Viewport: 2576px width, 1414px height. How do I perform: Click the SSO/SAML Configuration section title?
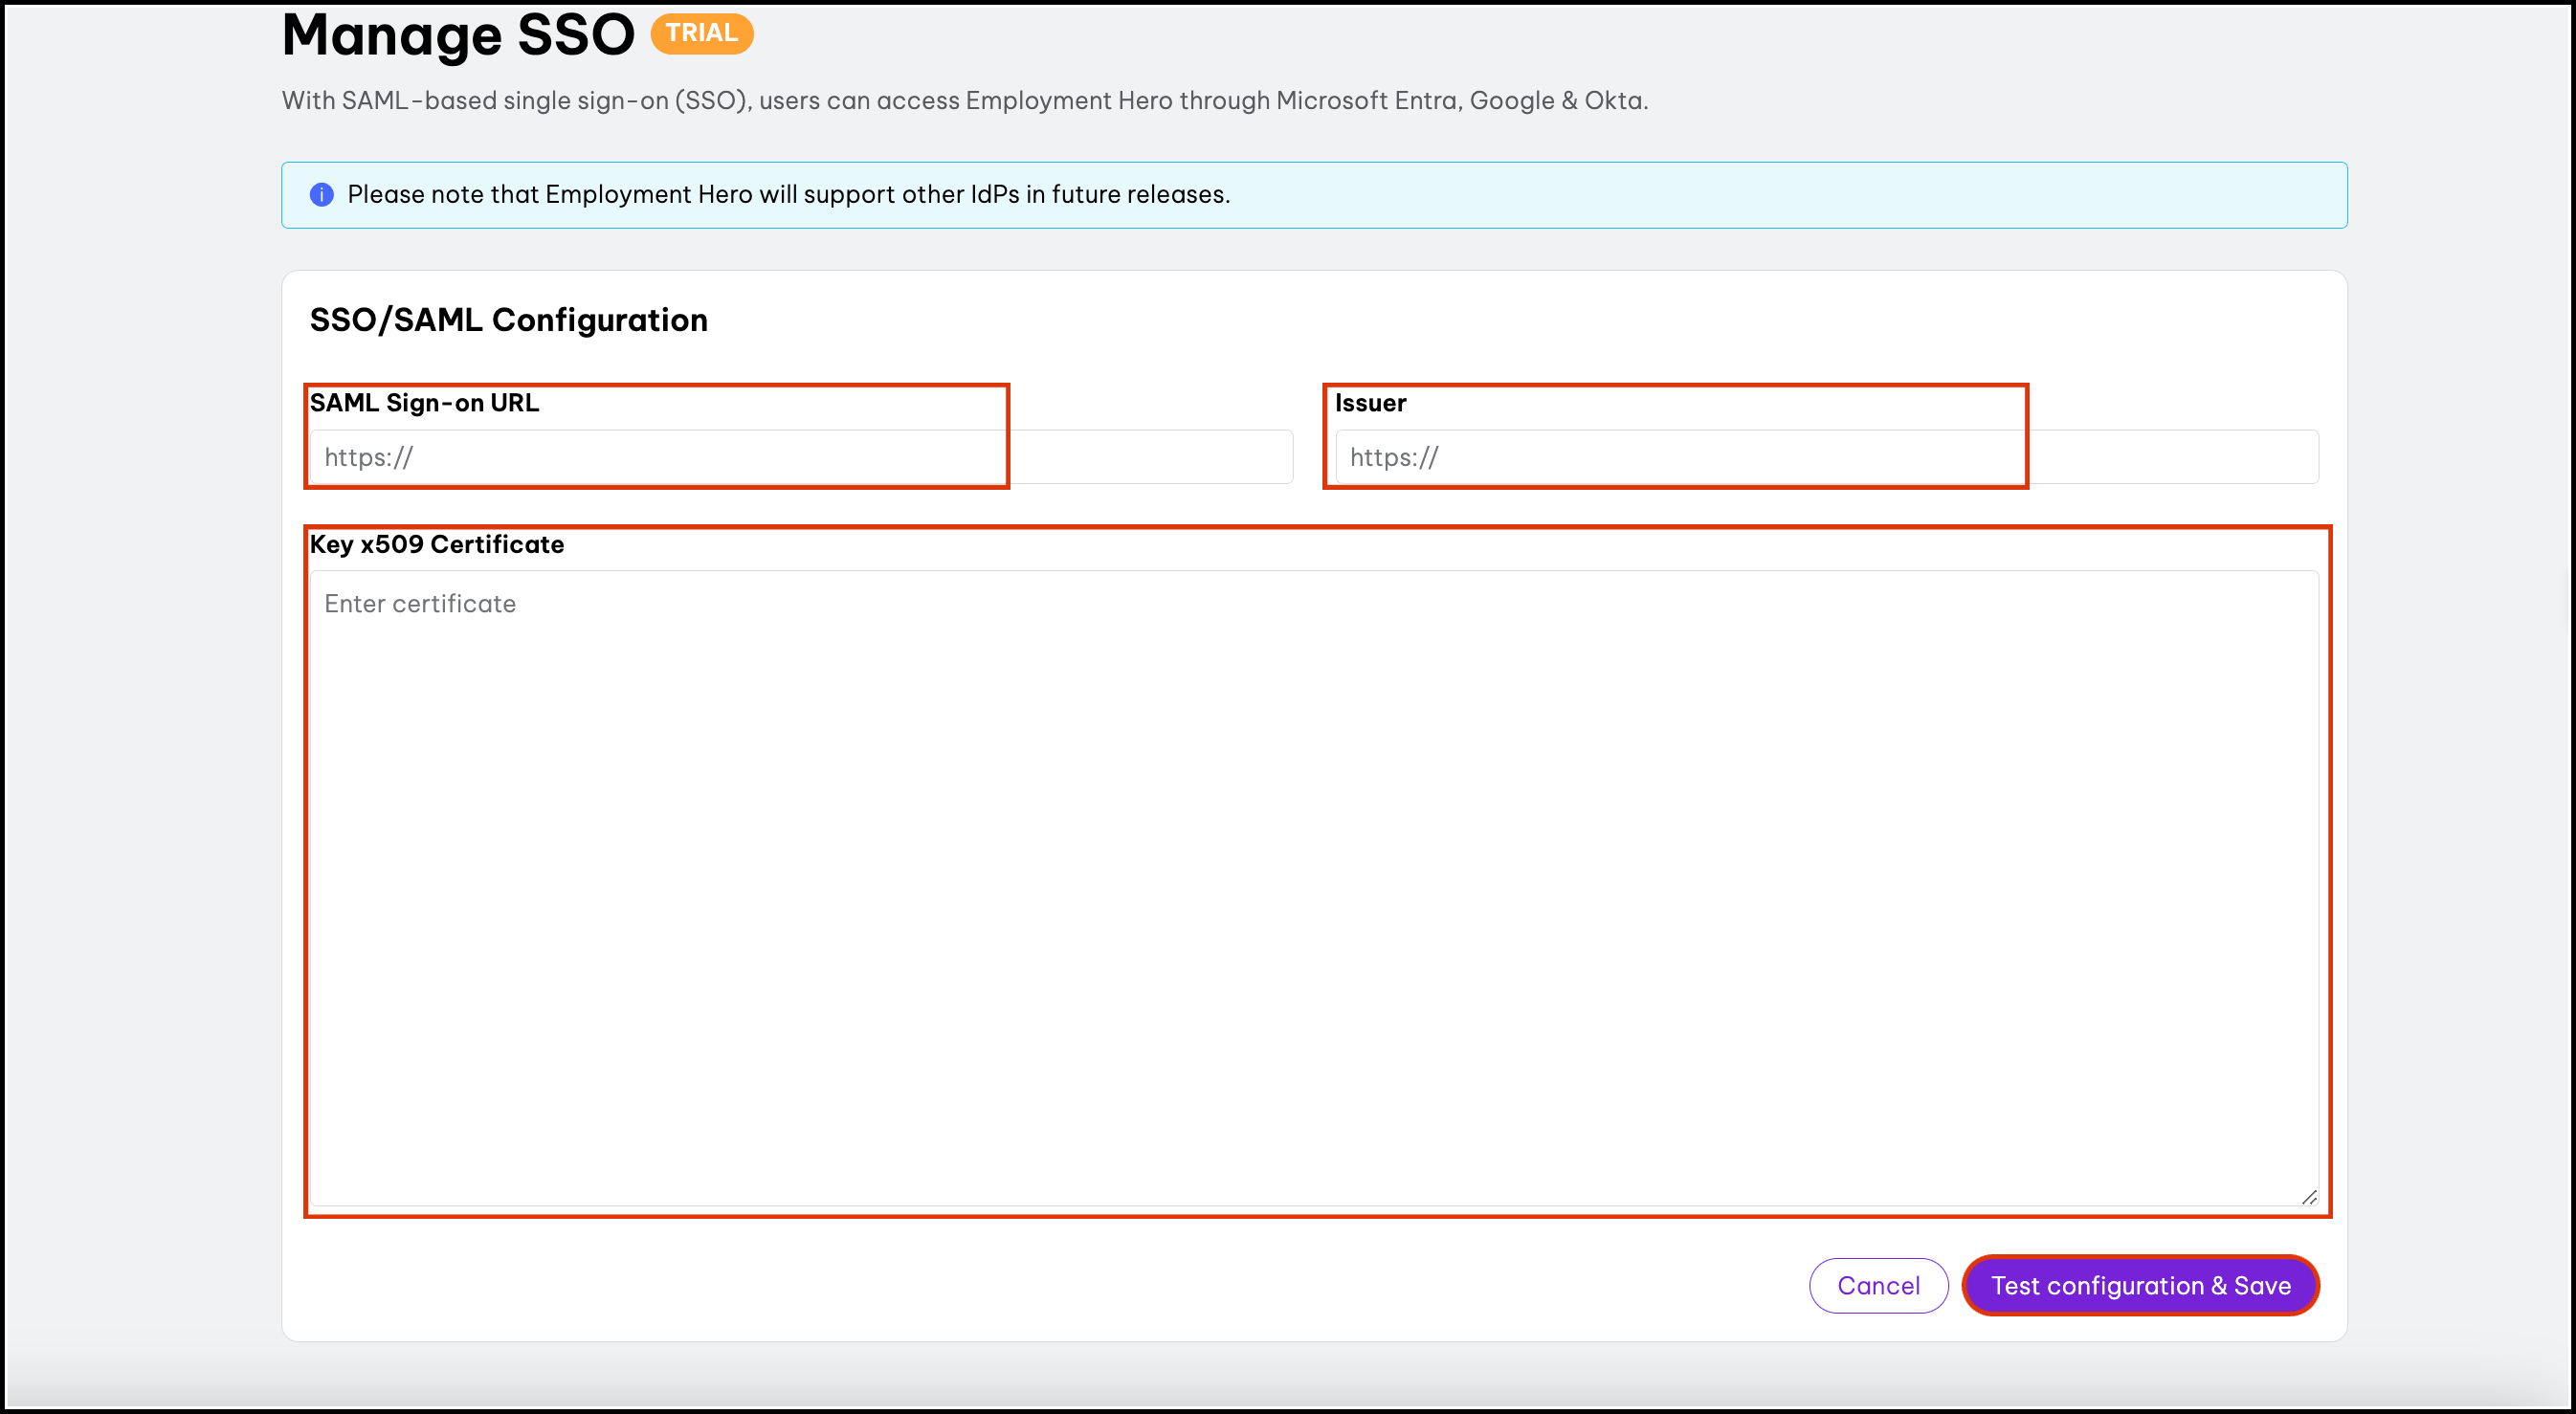(508, 320)
